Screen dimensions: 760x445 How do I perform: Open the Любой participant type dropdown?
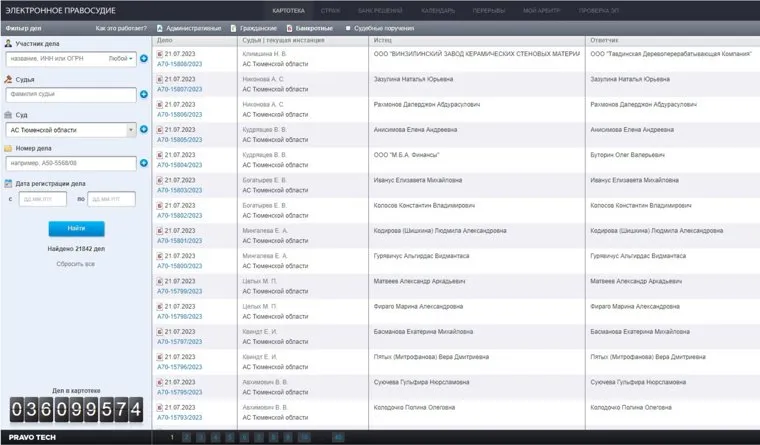tap(120, 59)
